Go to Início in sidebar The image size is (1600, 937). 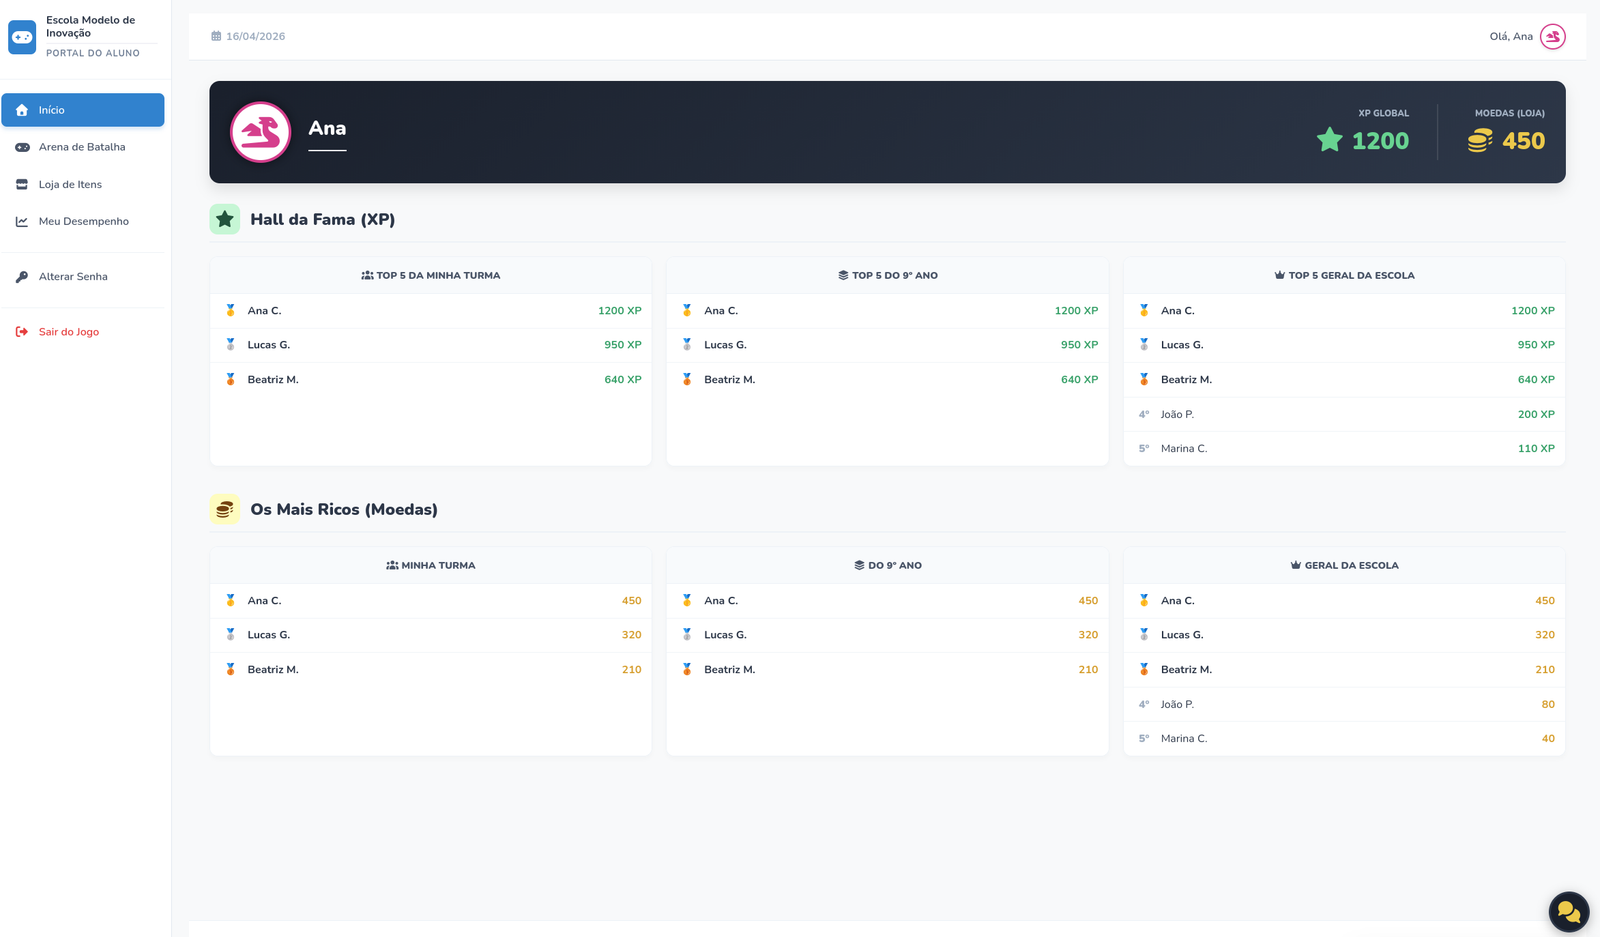pyautogui.click(x=83, y=110)
